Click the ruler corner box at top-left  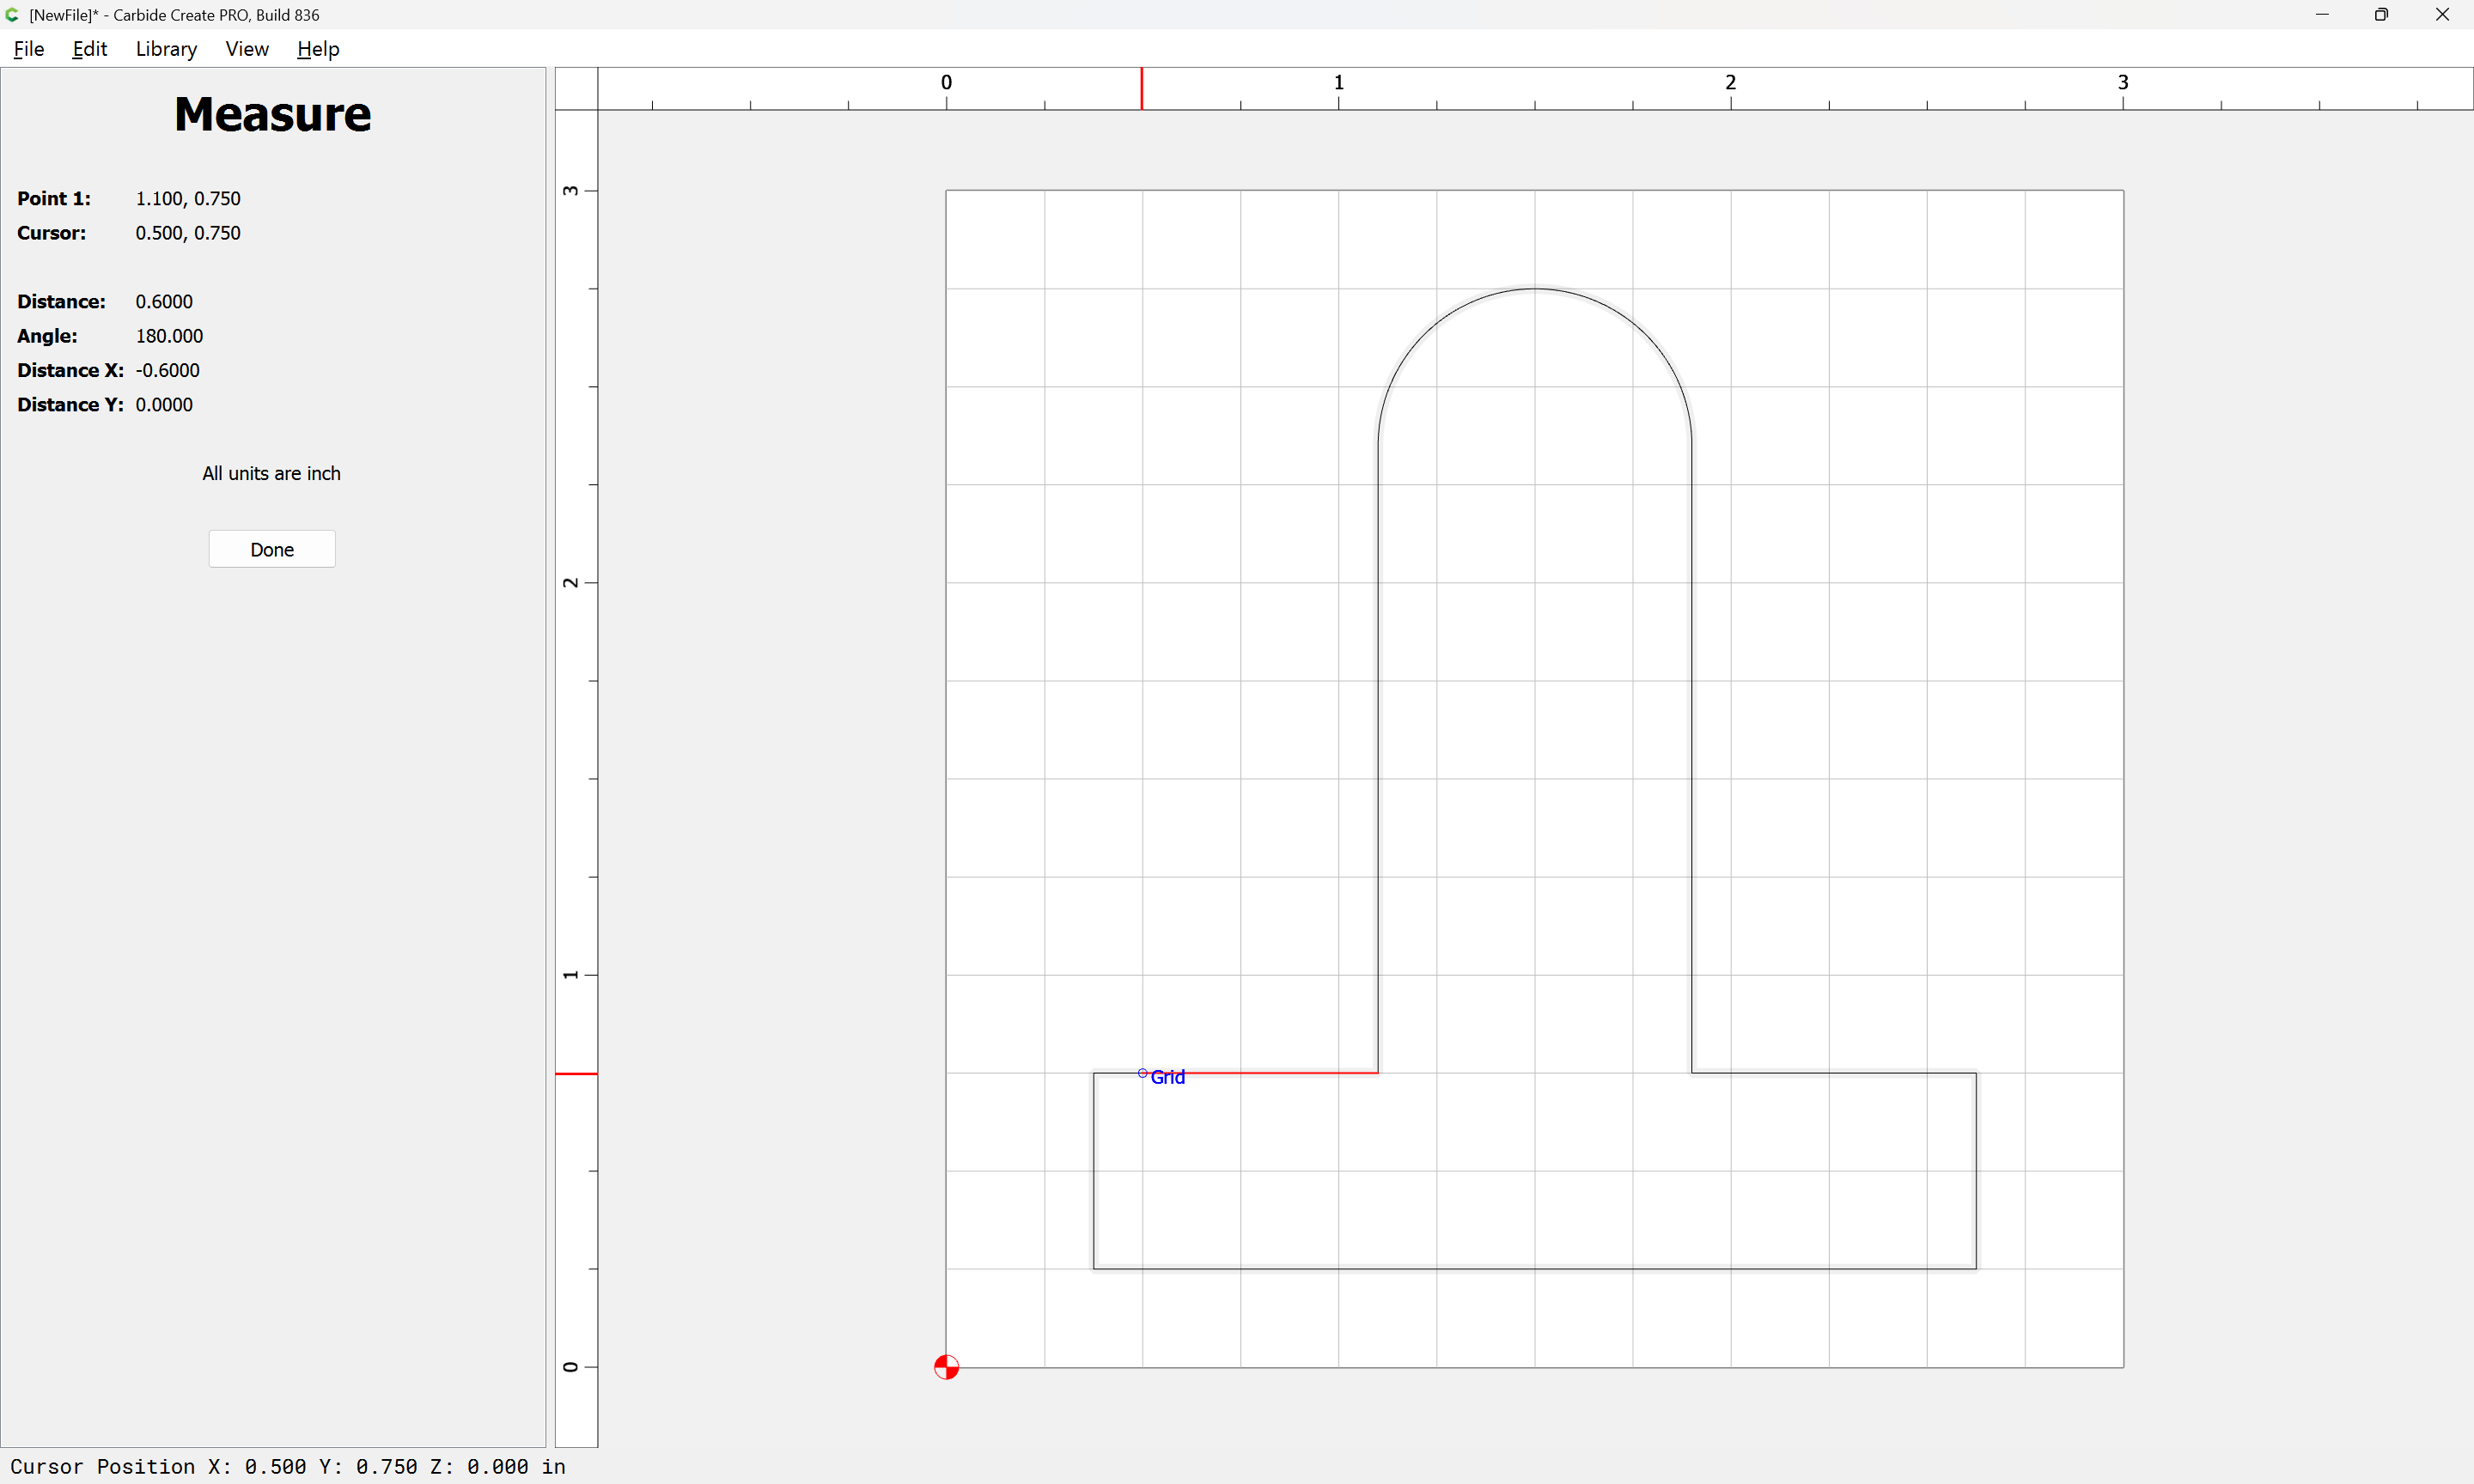pyautogui.click(x=576, y=89)
